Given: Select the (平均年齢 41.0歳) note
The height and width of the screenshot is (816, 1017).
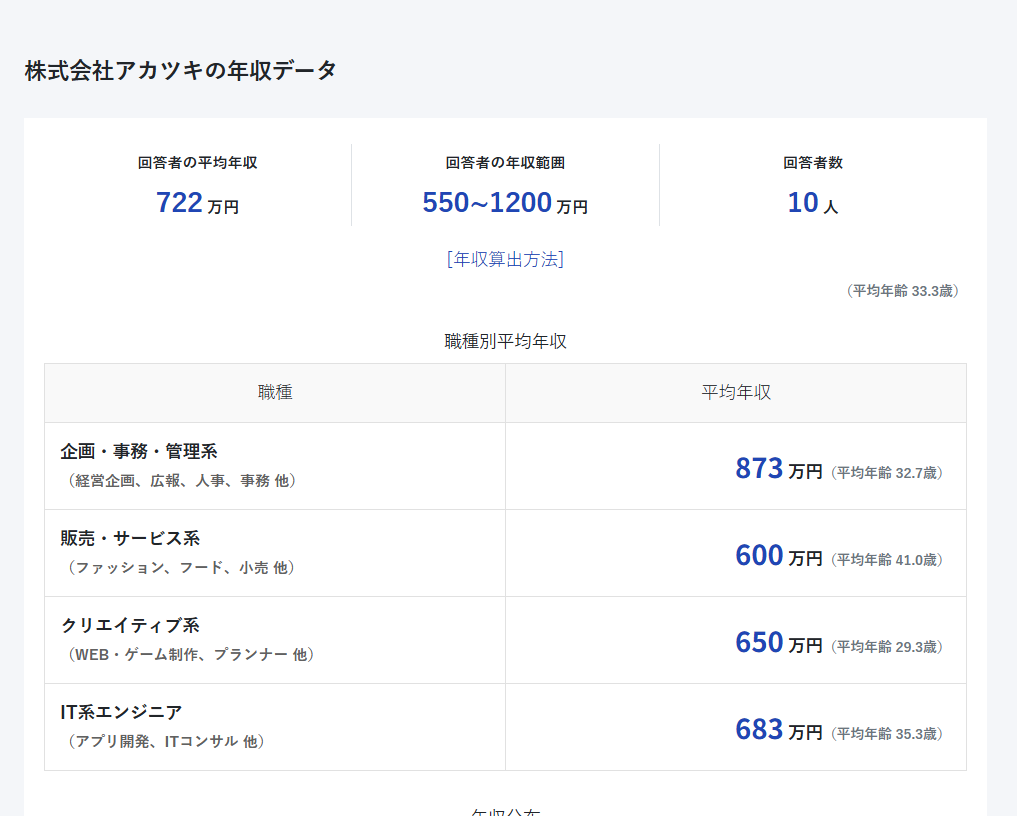Looking at the screenshot, I should (887, 560).
